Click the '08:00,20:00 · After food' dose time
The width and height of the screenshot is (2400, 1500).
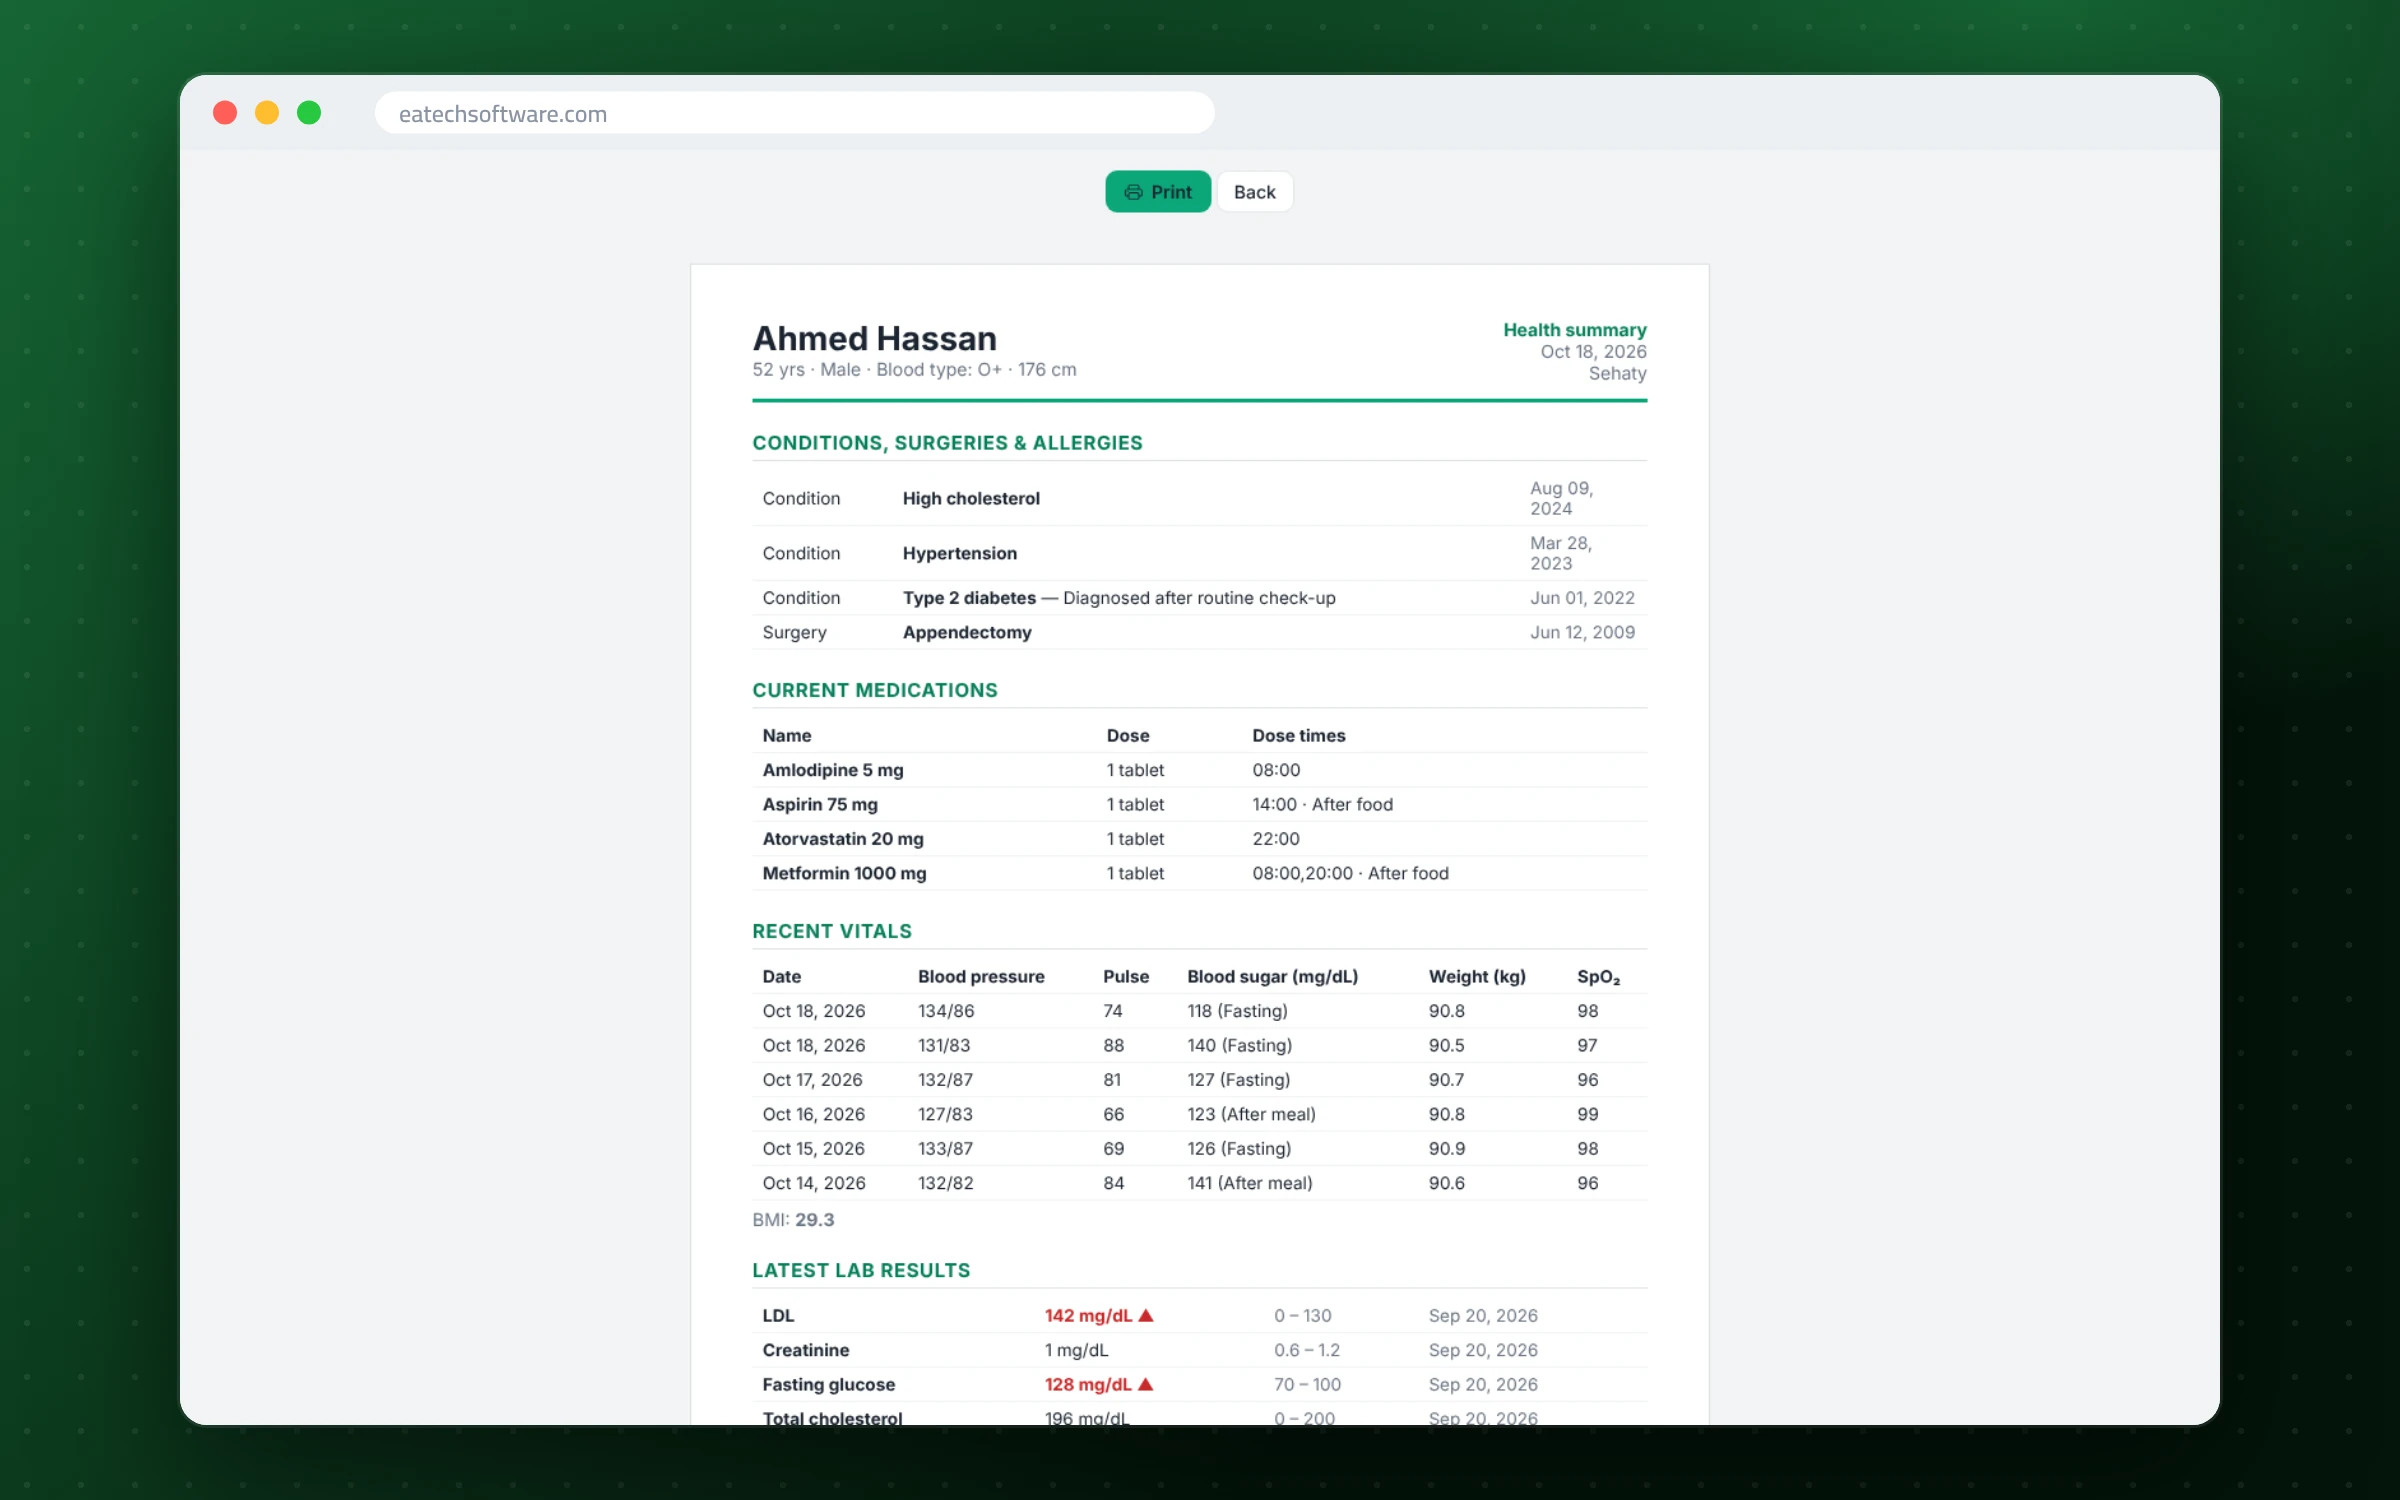click(x=1350, y=874)
